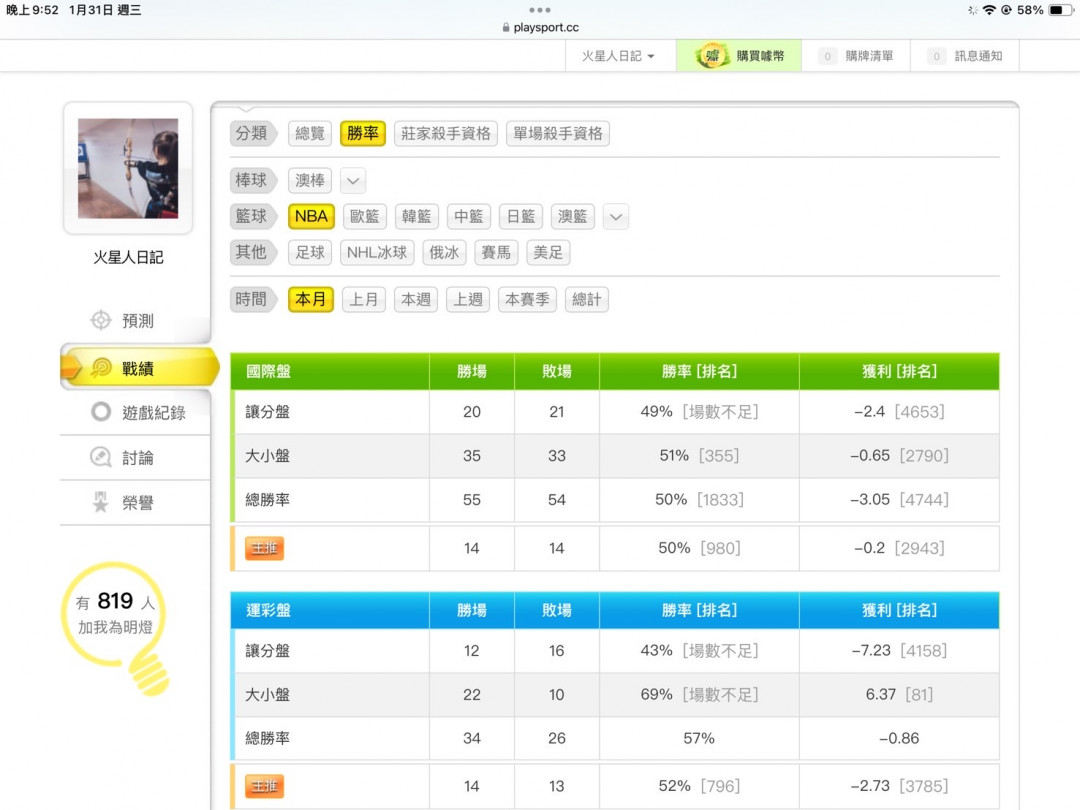Image resolution: width=1080 pixels, height=810 pixels.
Task: Open 戰績 in the sidebar menu
Action: pos(140,368)
